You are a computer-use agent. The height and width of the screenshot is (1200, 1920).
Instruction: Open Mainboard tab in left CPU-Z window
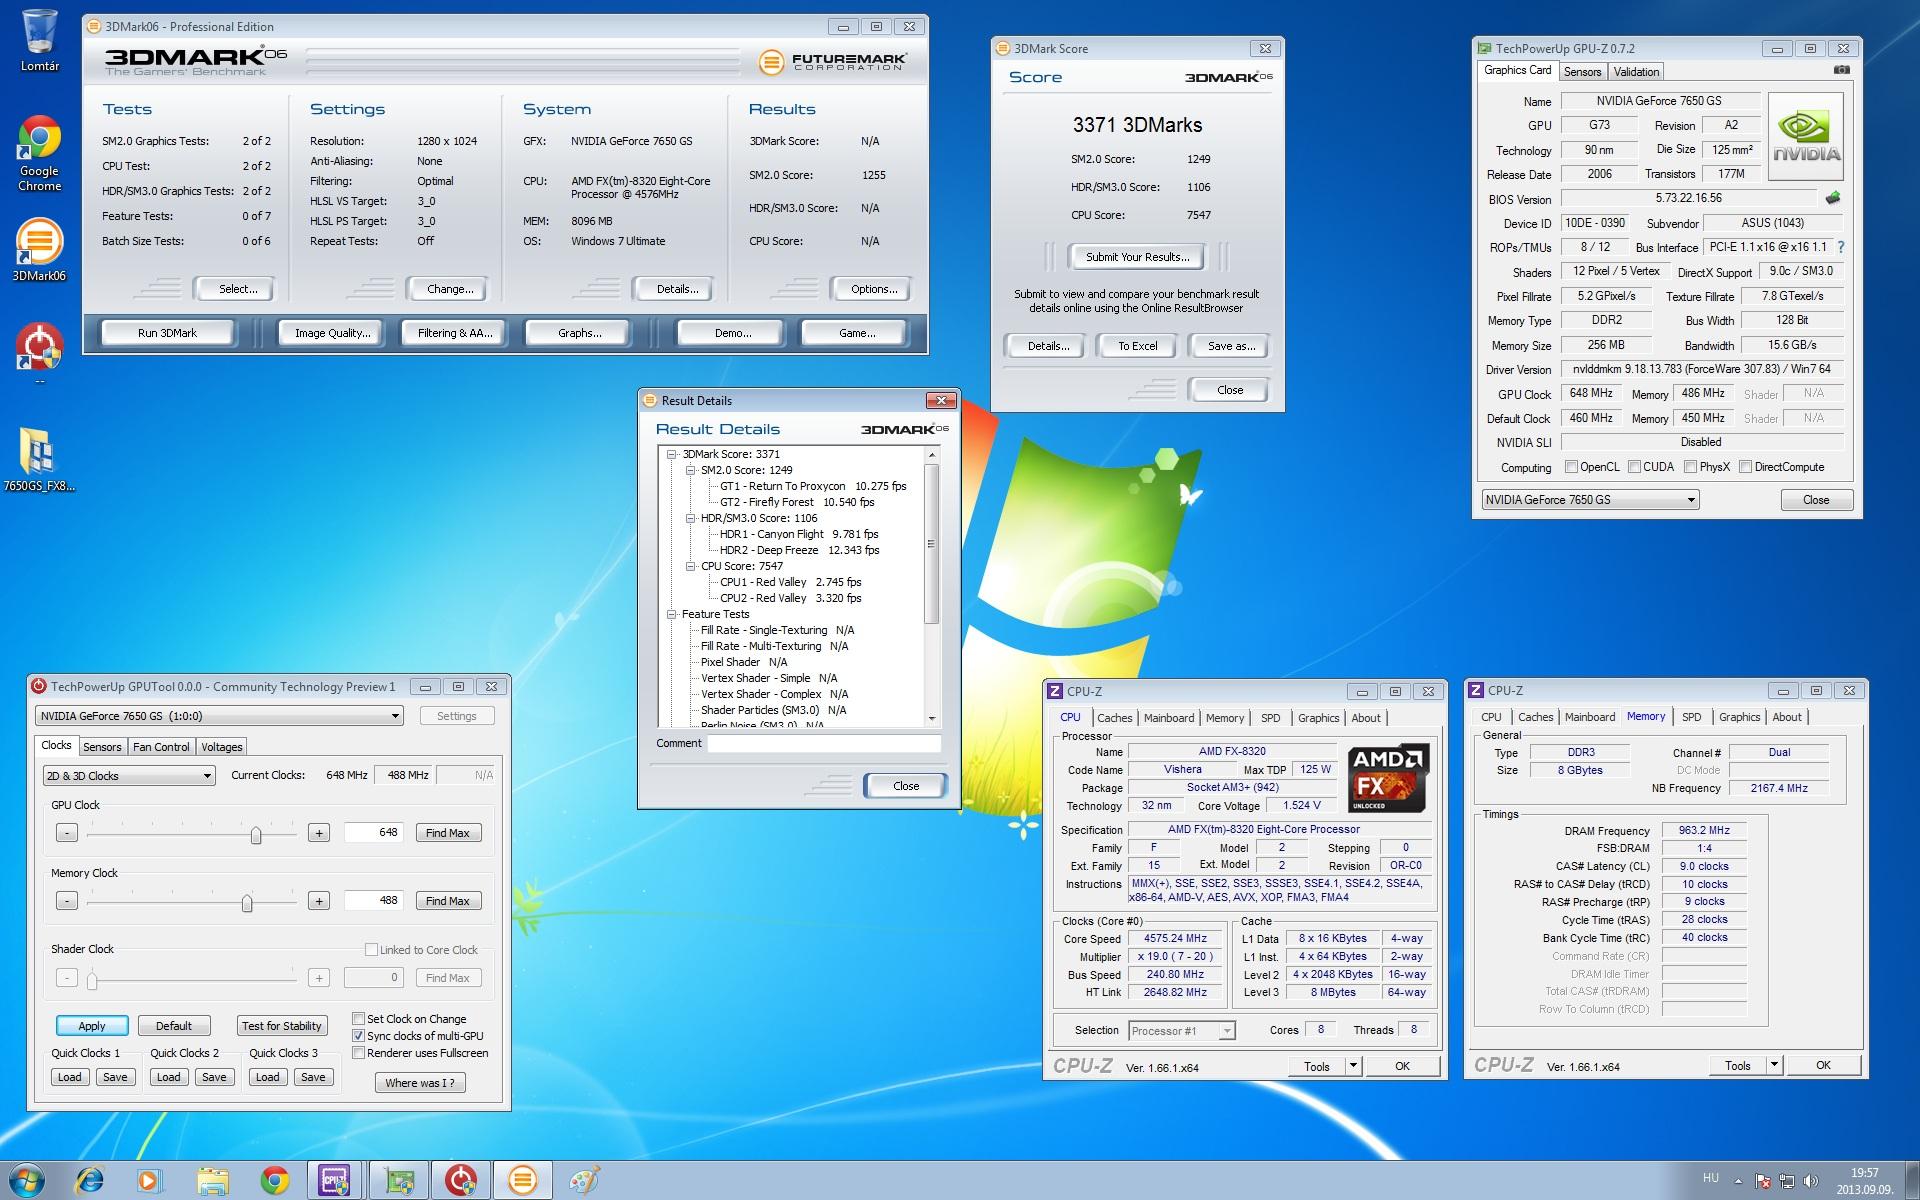[x=1169, y=718]
